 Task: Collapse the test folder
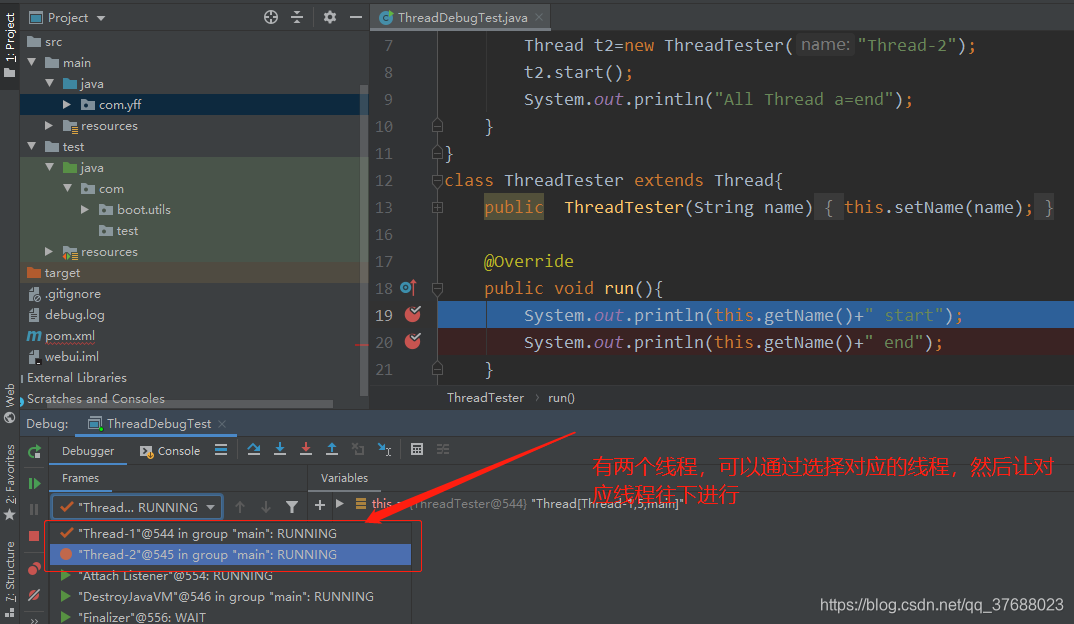tap(32, 147)
